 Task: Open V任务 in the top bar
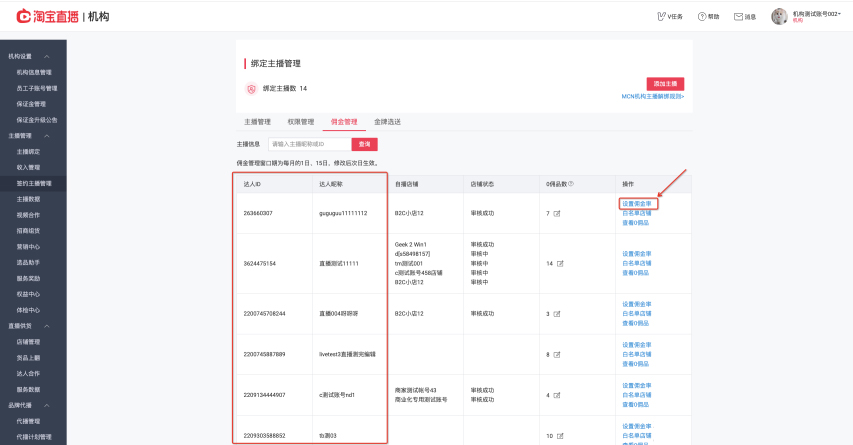point(670,17)
